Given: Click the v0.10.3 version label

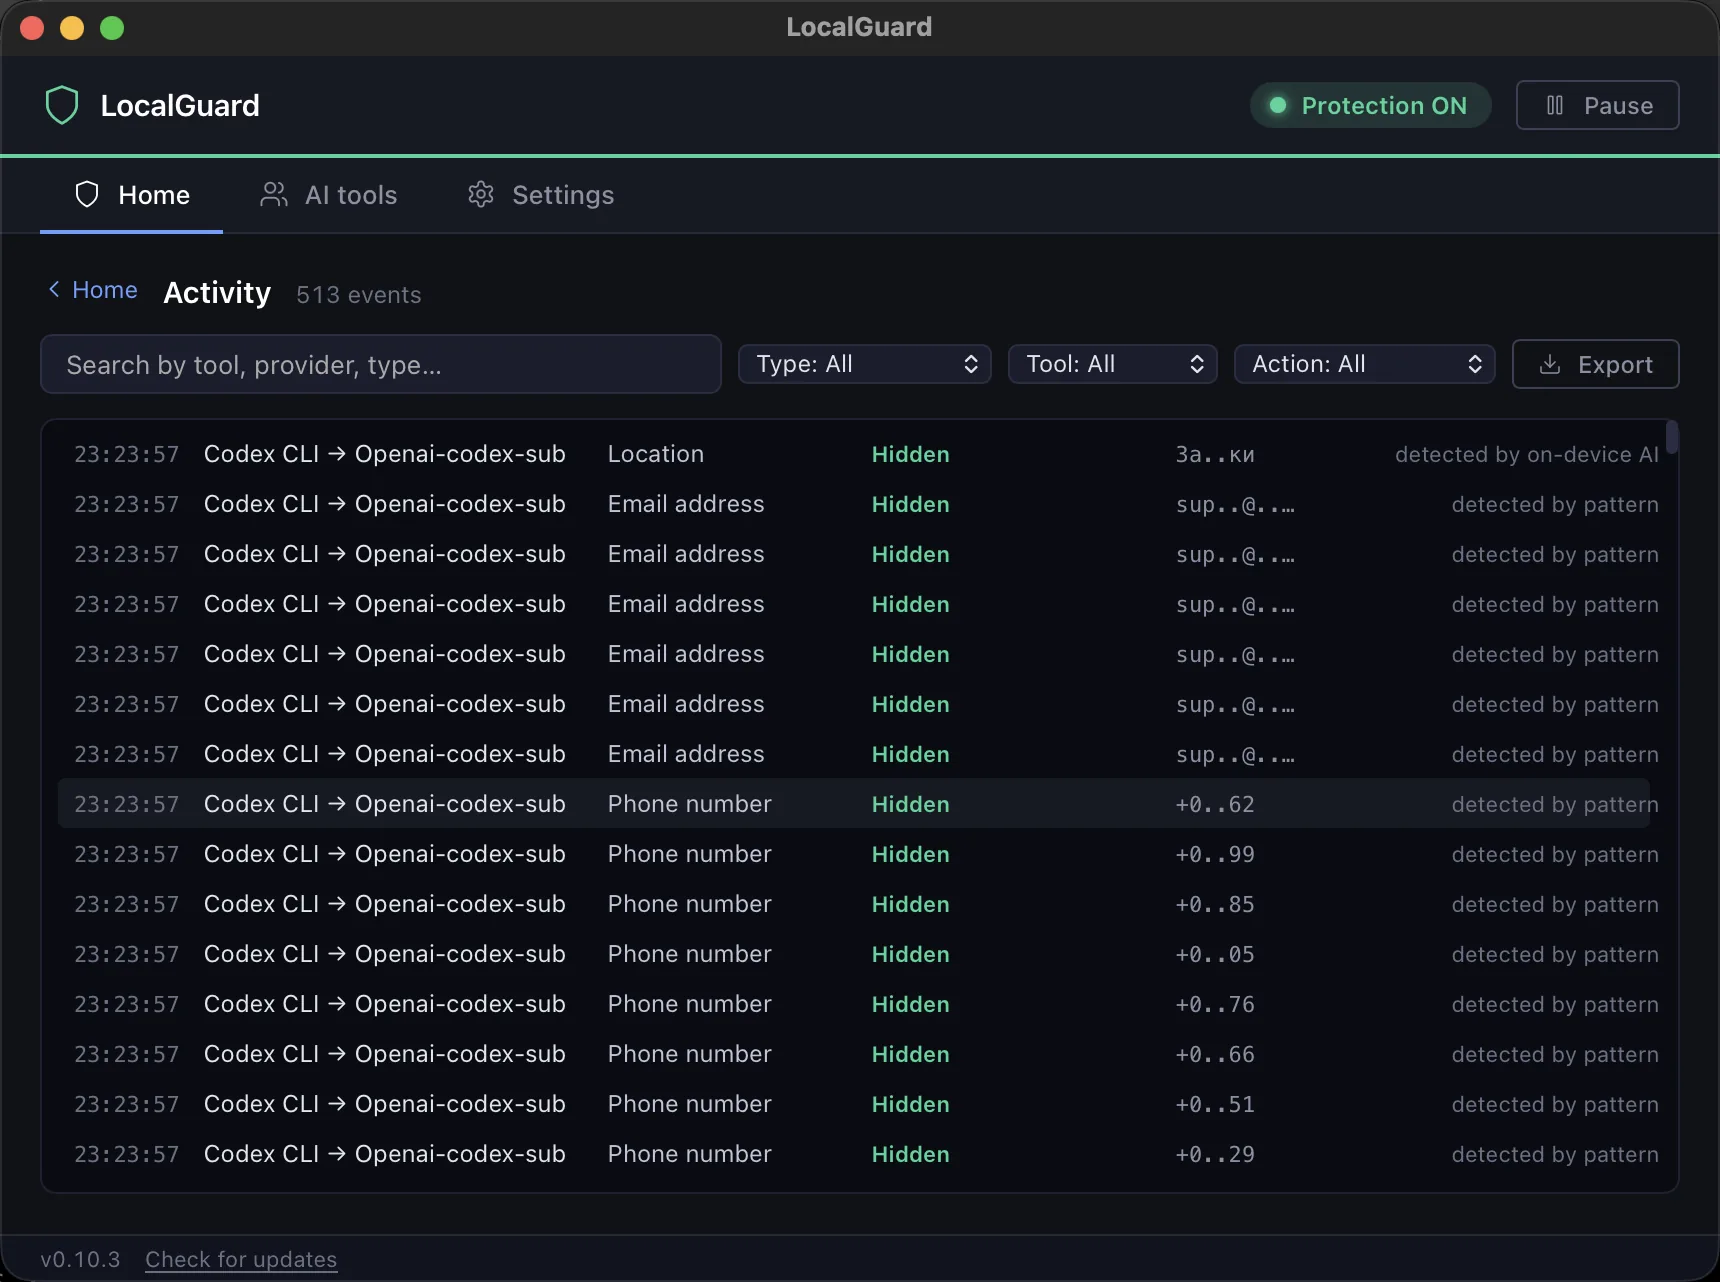Looking at the screenshot, I should 80,1259.
